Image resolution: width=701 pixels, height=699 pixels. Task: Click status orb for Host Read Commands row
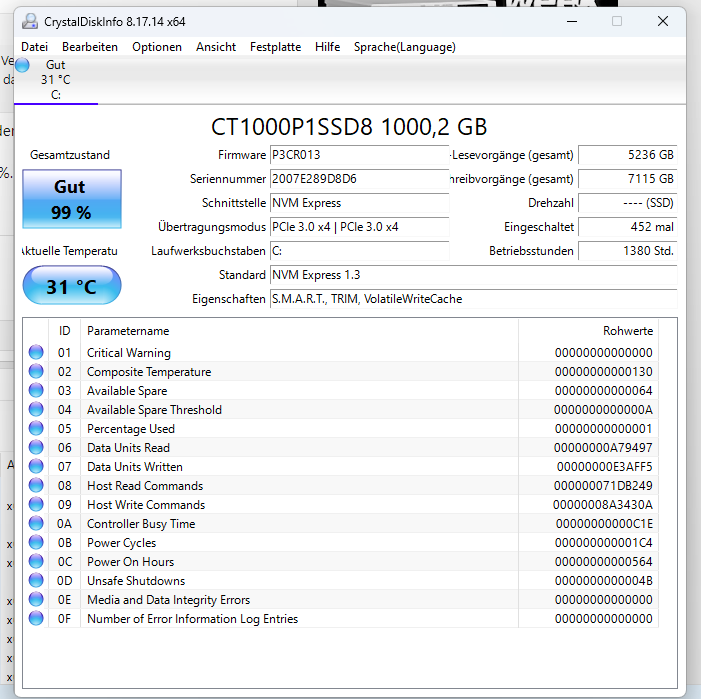(x=36, y=485)
